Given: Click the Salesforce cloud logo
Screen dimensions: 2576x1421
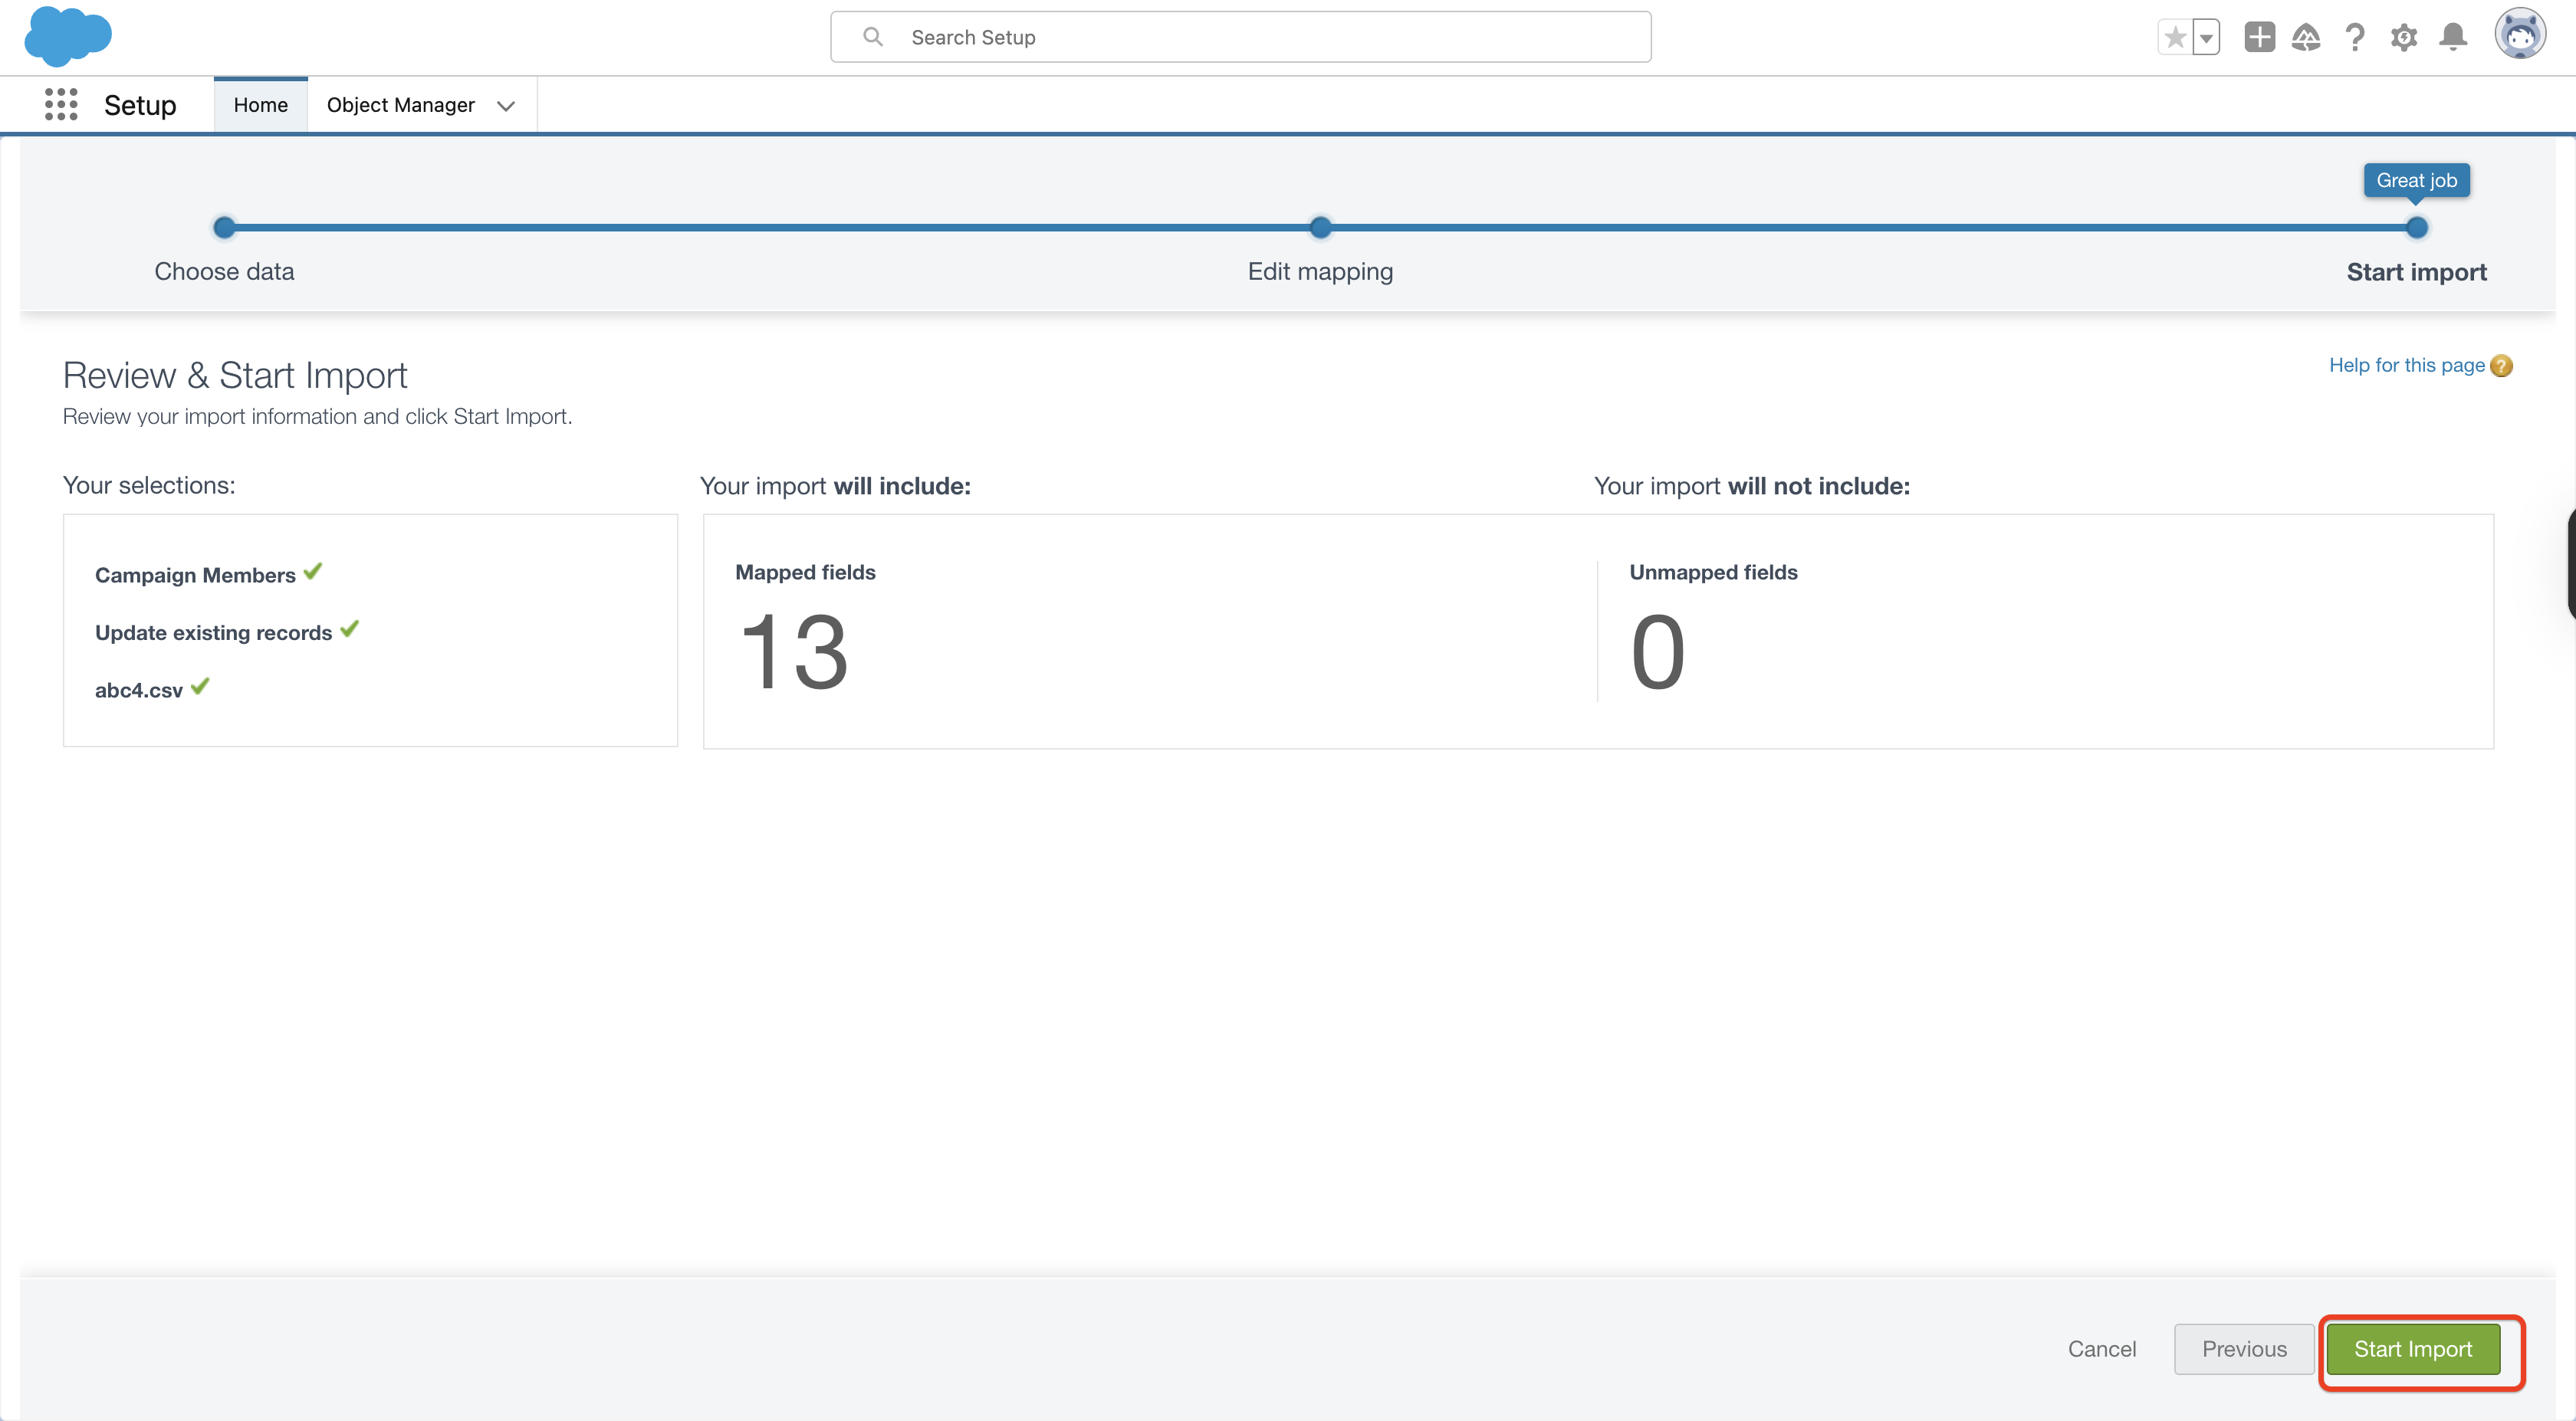Looking at the screenshot, I should click(x=67, y=36).
